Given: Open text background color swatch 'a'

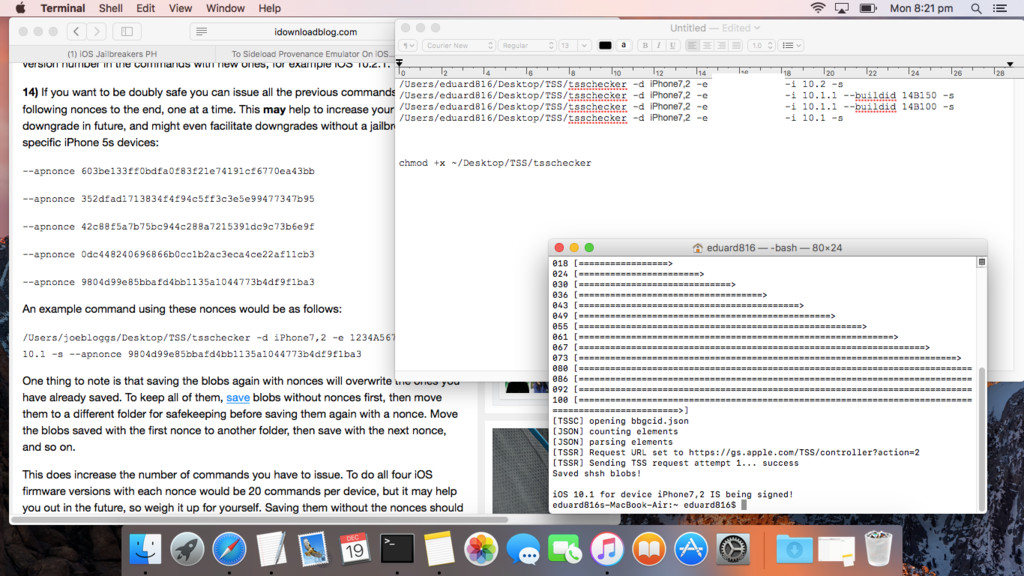Looking at the screenshot, I should tap(624, 45).
